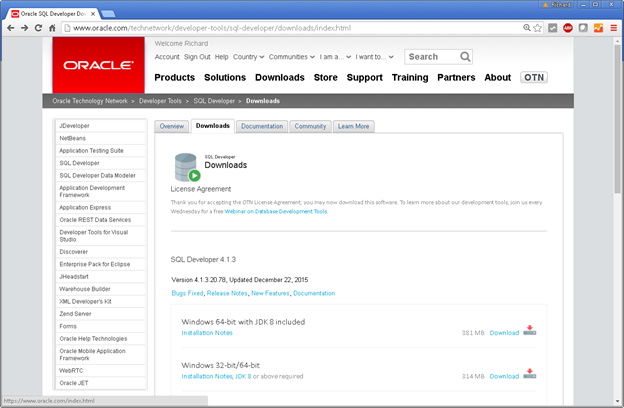Image resolution: width=624 pixels, height=408 pixels.
Task: Open a new browser tab
Action: (x=108, y=14)
